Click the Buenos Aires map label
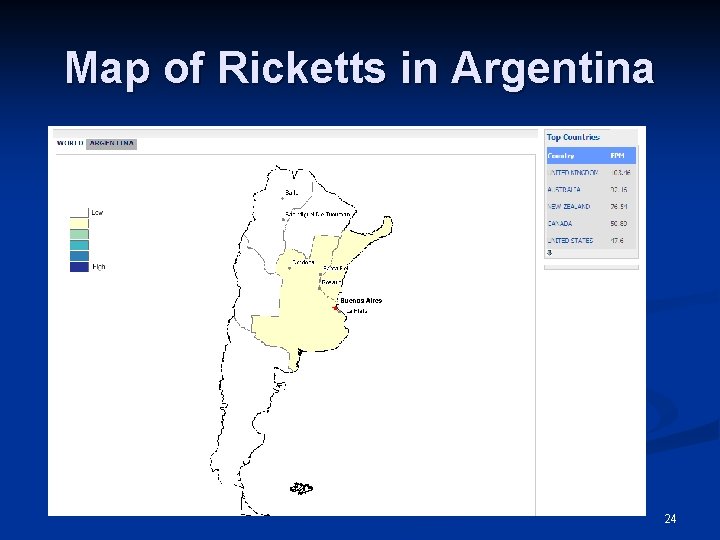Screen dimensions: 720x540 click(361, 300)
